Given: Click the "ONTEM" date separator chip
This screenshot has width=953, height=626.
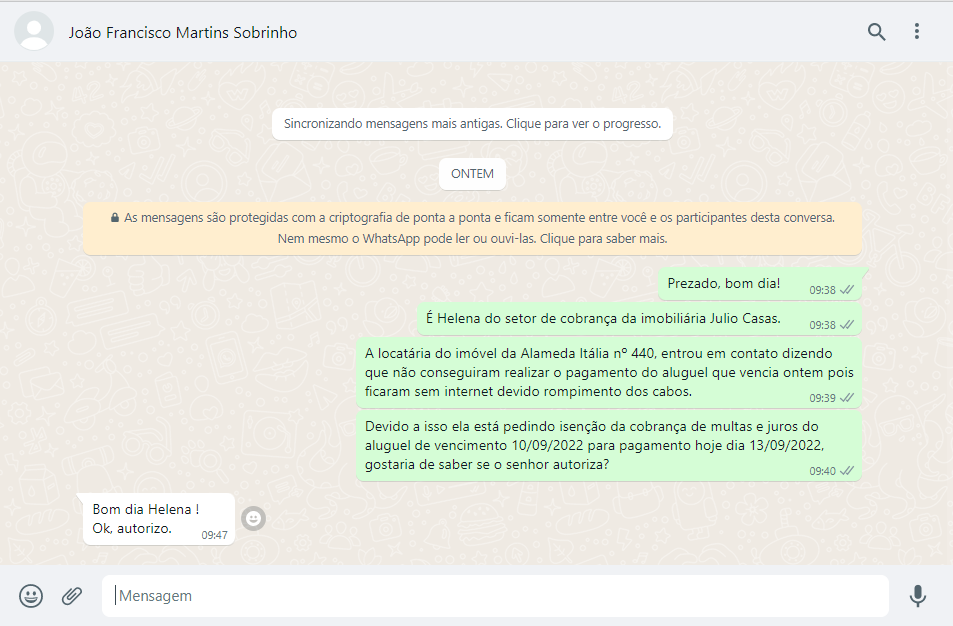Looking at the screenshot, I should (x=472, y=174).
